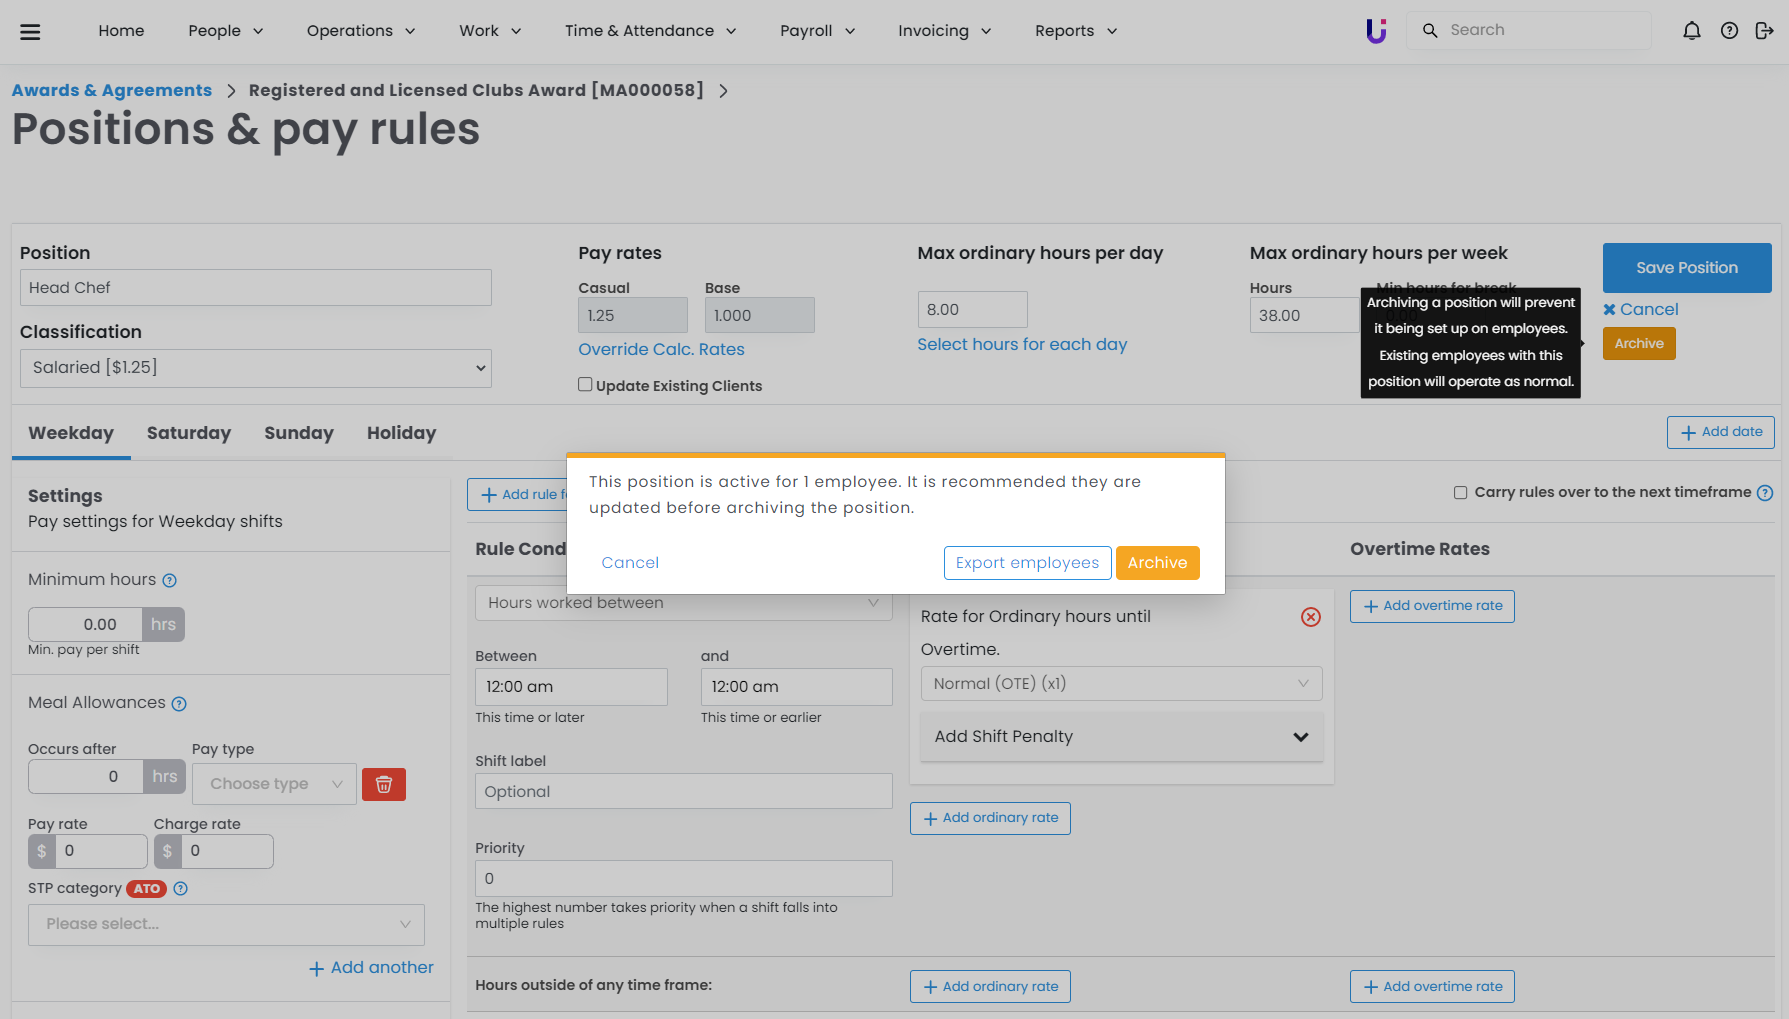Switch to the Saturday tab

[x=188, y=433]
